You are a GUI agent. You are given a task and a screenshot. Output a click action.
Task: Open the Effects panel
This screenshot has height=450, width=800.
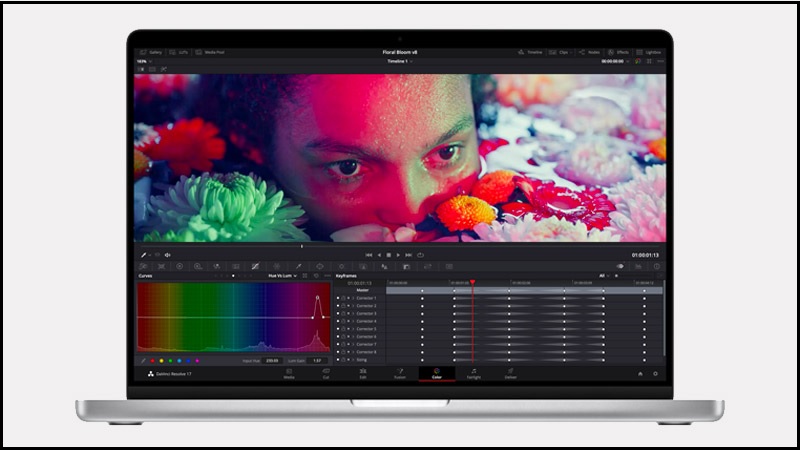(618, 53)
